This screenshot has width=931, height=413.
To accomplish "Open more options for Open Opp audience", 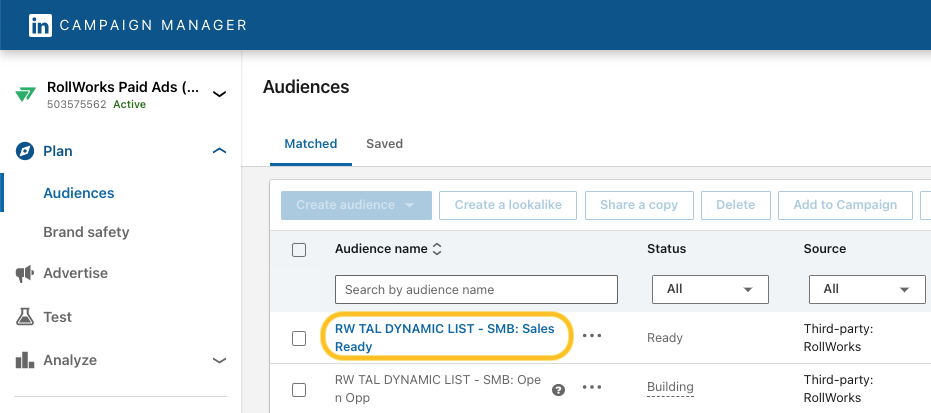I will (x=592, y=387).
